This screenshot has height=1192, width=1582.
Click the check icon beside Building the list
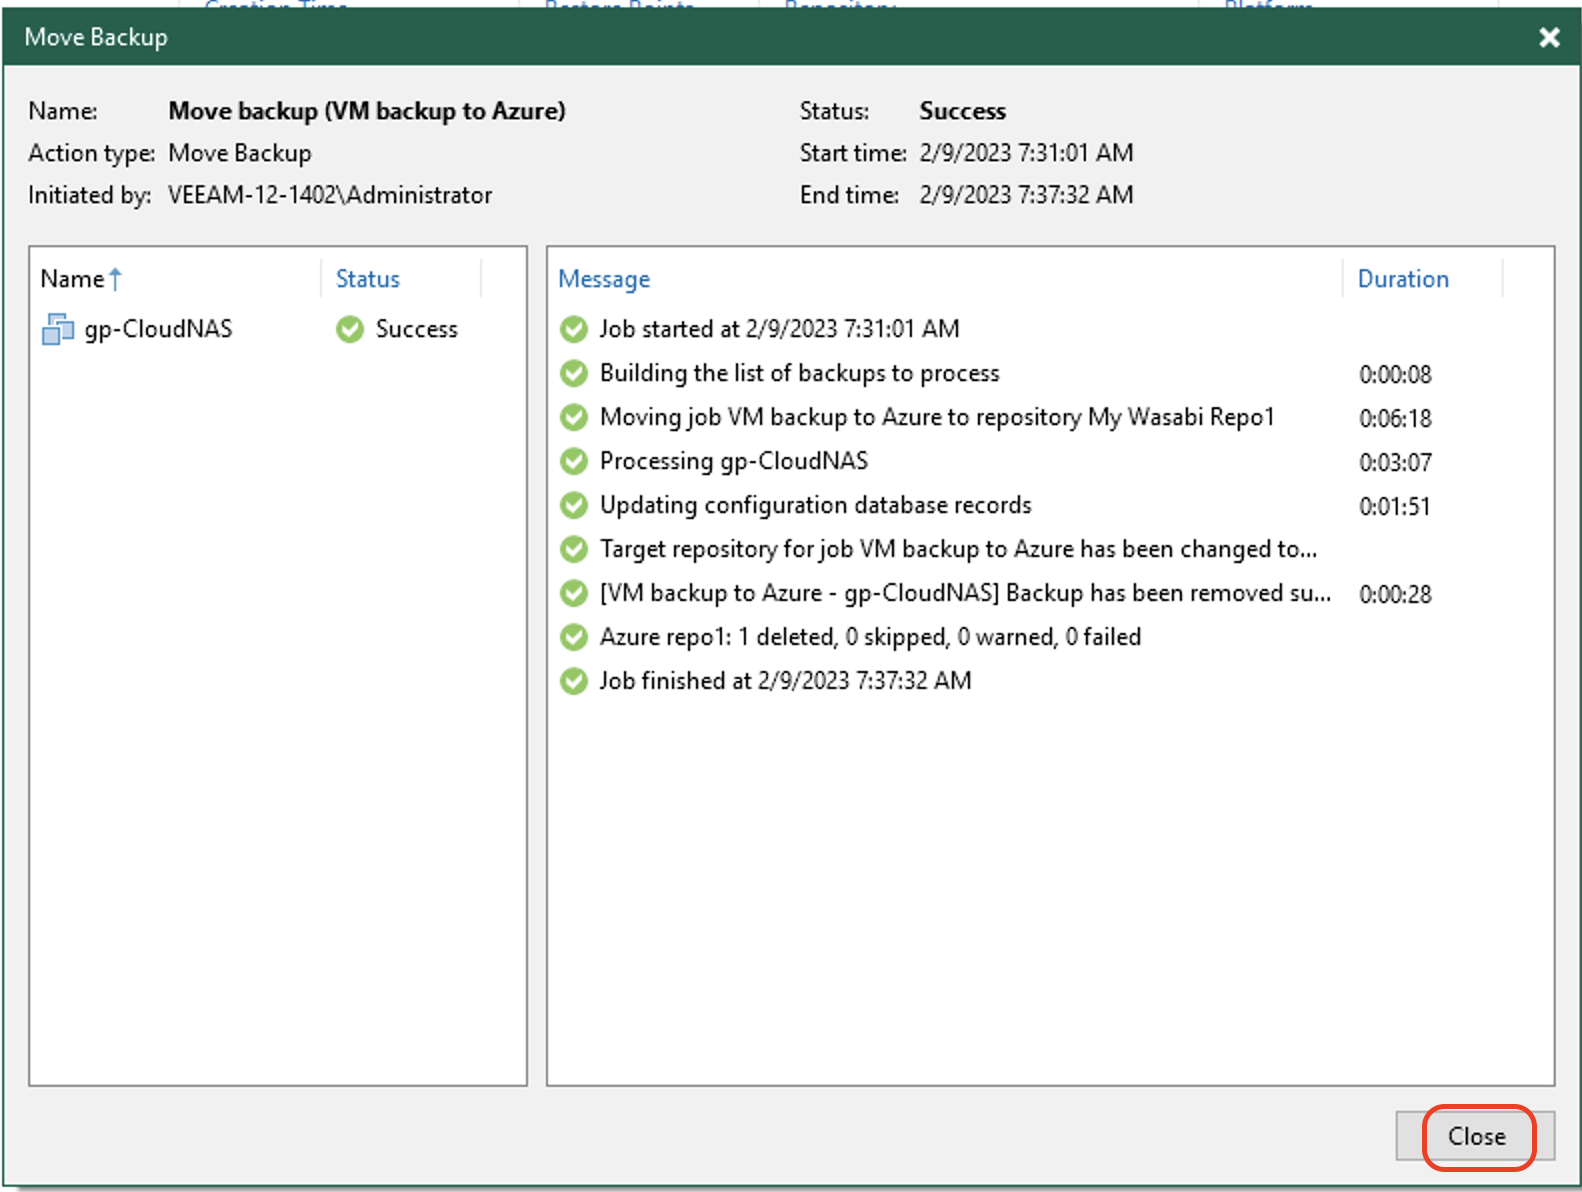click(x=574, y=373)
